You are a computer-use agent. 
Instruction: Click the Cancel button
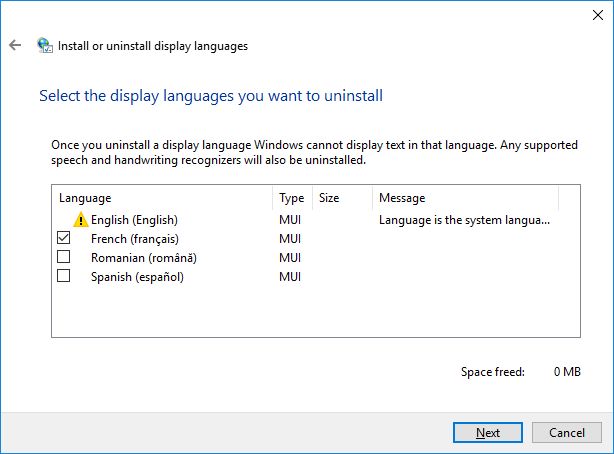(567, 432)
